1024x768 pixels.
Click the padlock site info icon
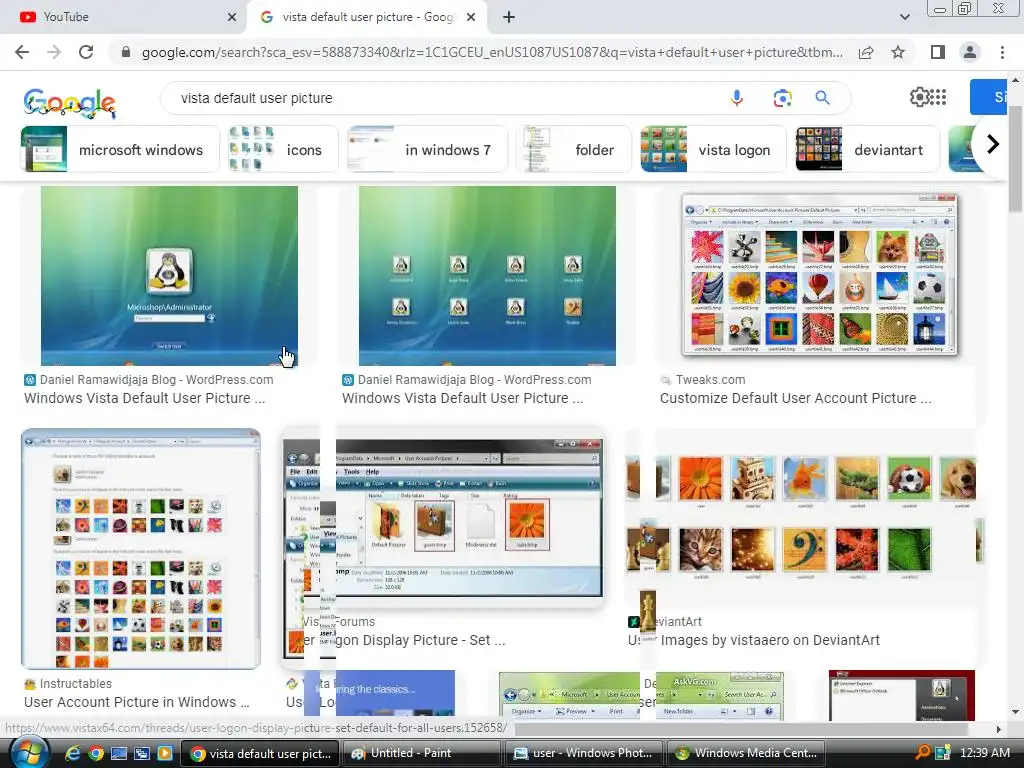click(125, 52)
